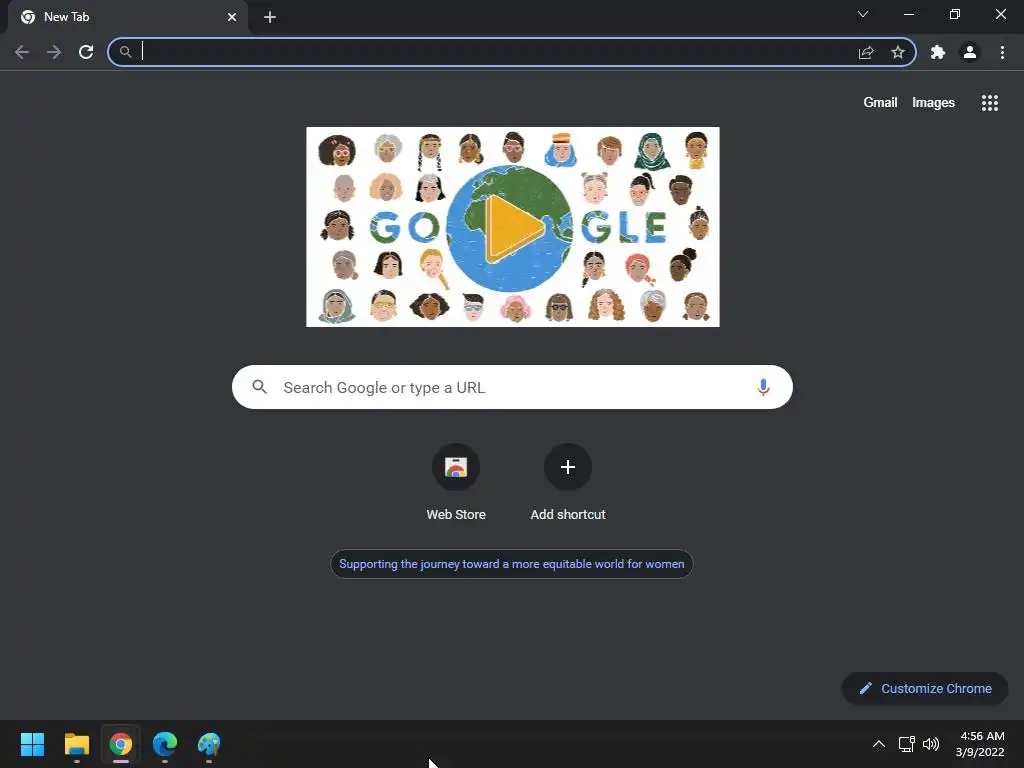The width and height of the screenshot is (1024, 768).
Task: Click the Chrome taskbar icon
Action: [x=121, y=744]
